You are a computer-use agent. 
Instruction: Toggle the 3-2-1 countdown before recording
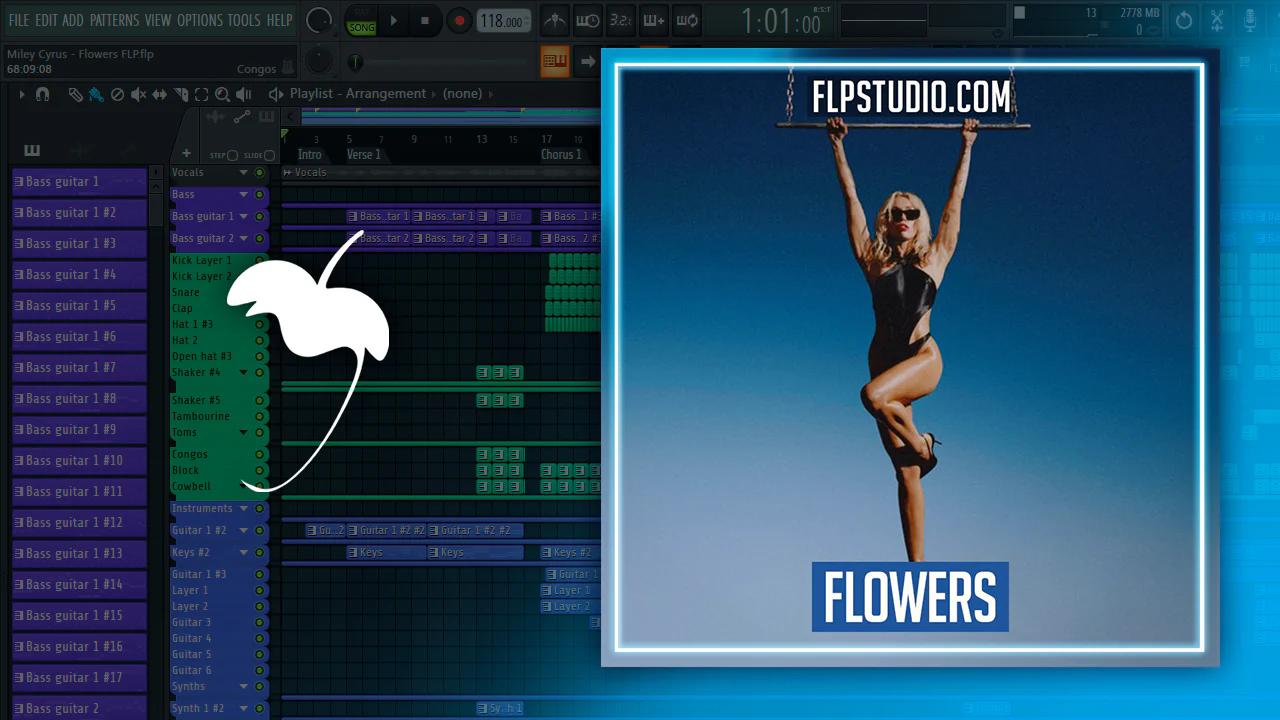tap(621, 20)
